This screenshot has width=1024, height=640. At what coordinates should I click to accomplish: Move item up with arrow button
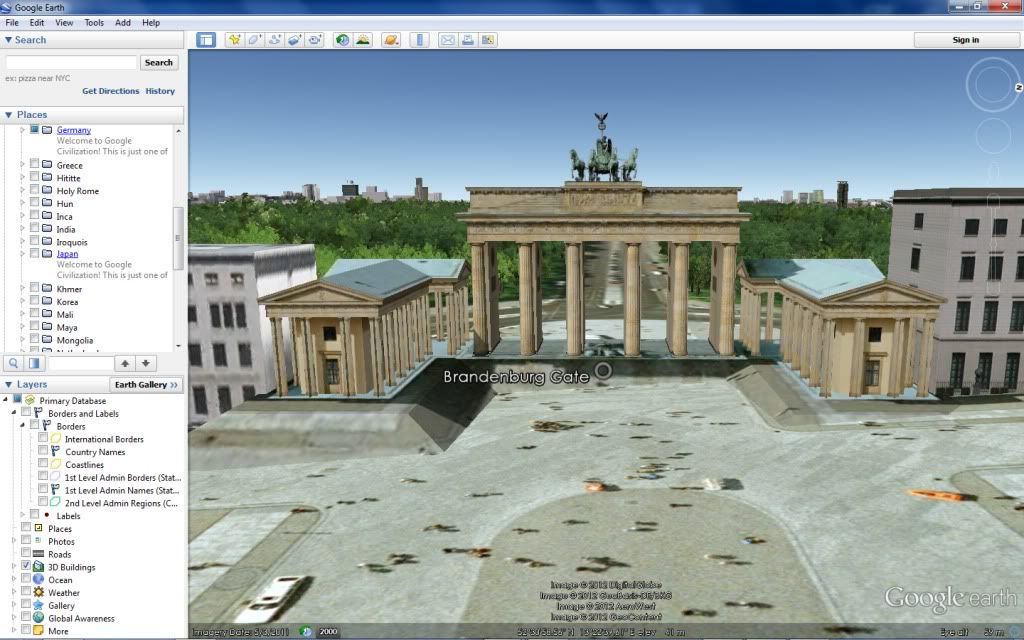pos(125,363)
